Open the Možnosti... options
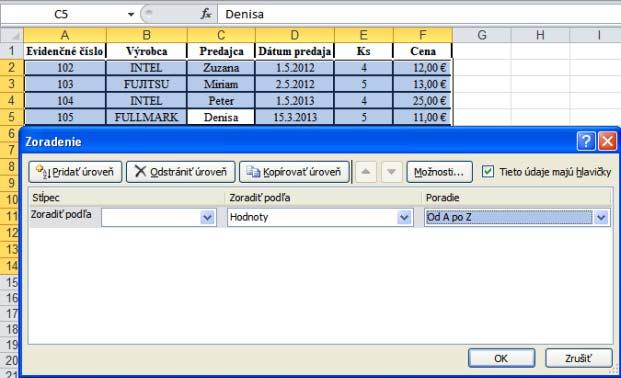621x378 pixels. coord(439,172)
